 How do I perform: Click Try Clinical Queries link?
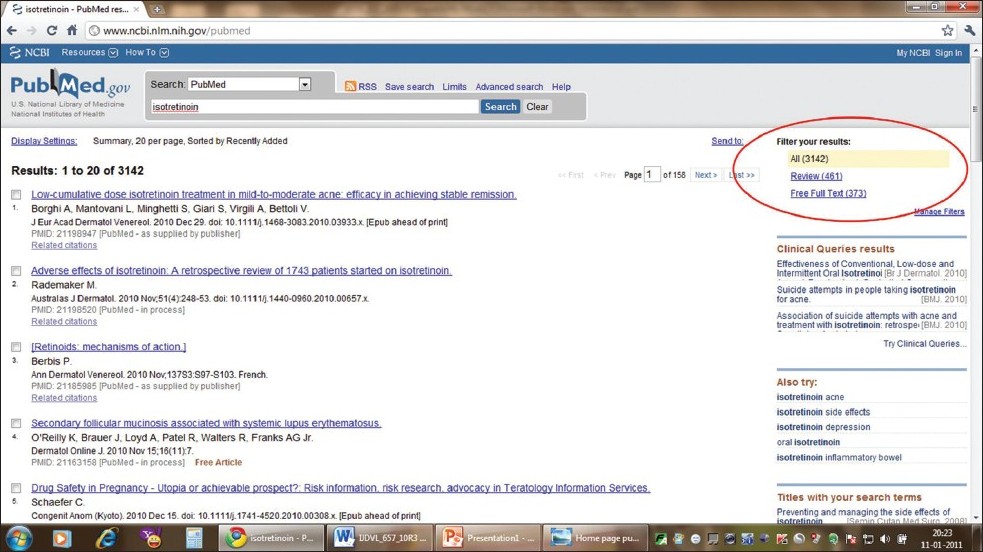click(925, 343)
